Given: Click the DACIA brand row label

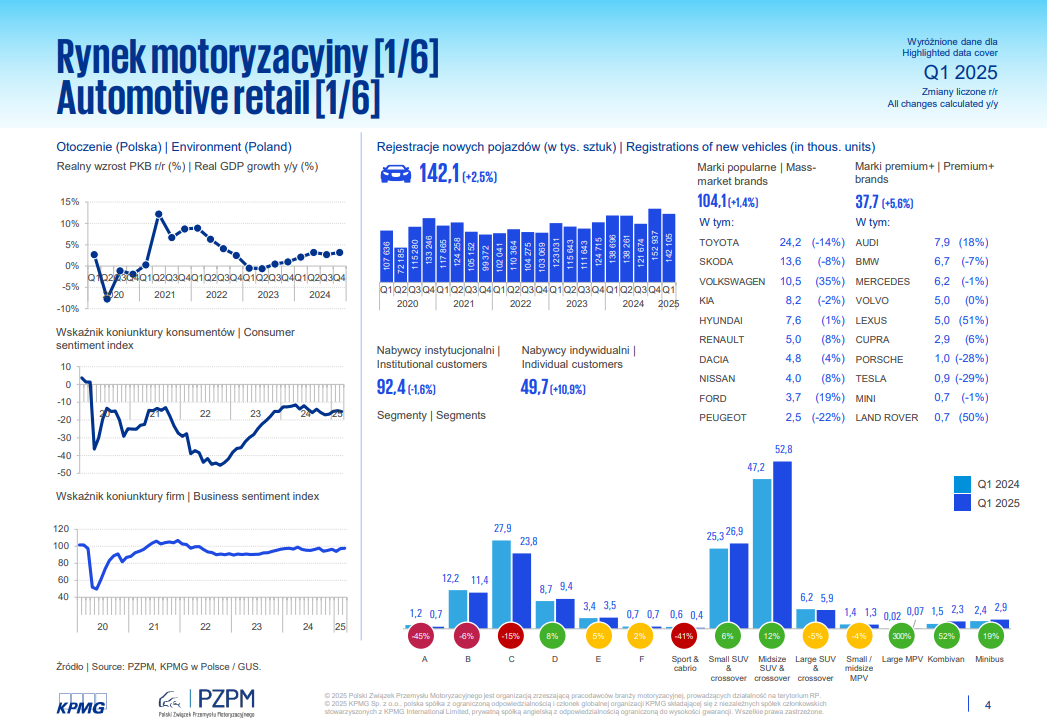Looking at the screenshot, I should (714, 359).
